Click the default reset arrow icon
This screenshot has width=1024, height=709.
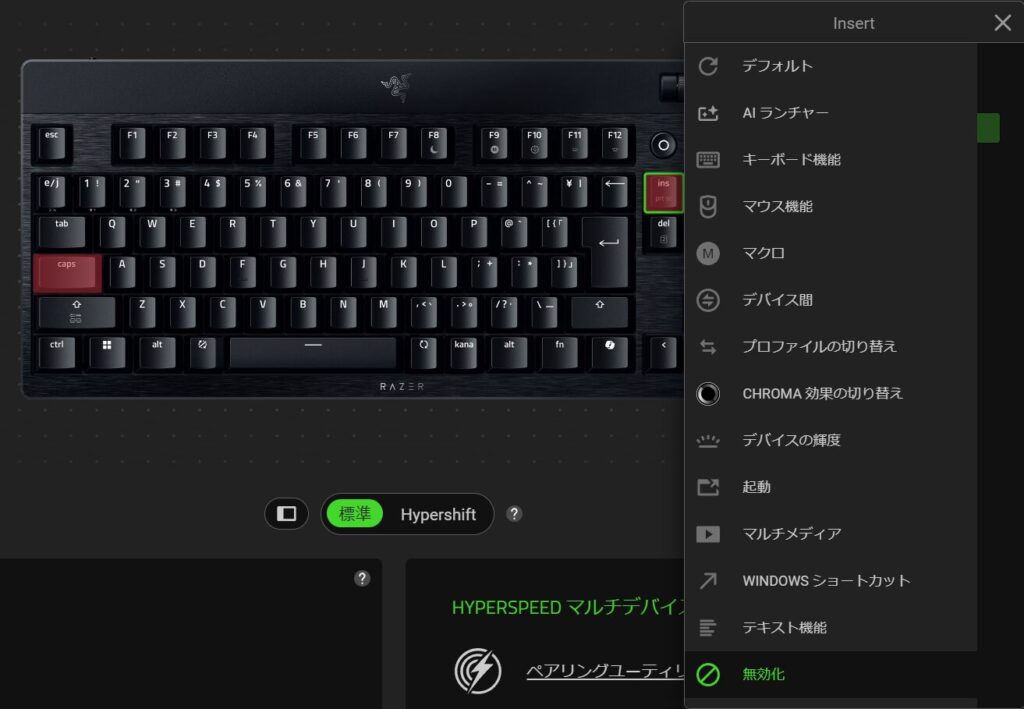click(708, 66)
